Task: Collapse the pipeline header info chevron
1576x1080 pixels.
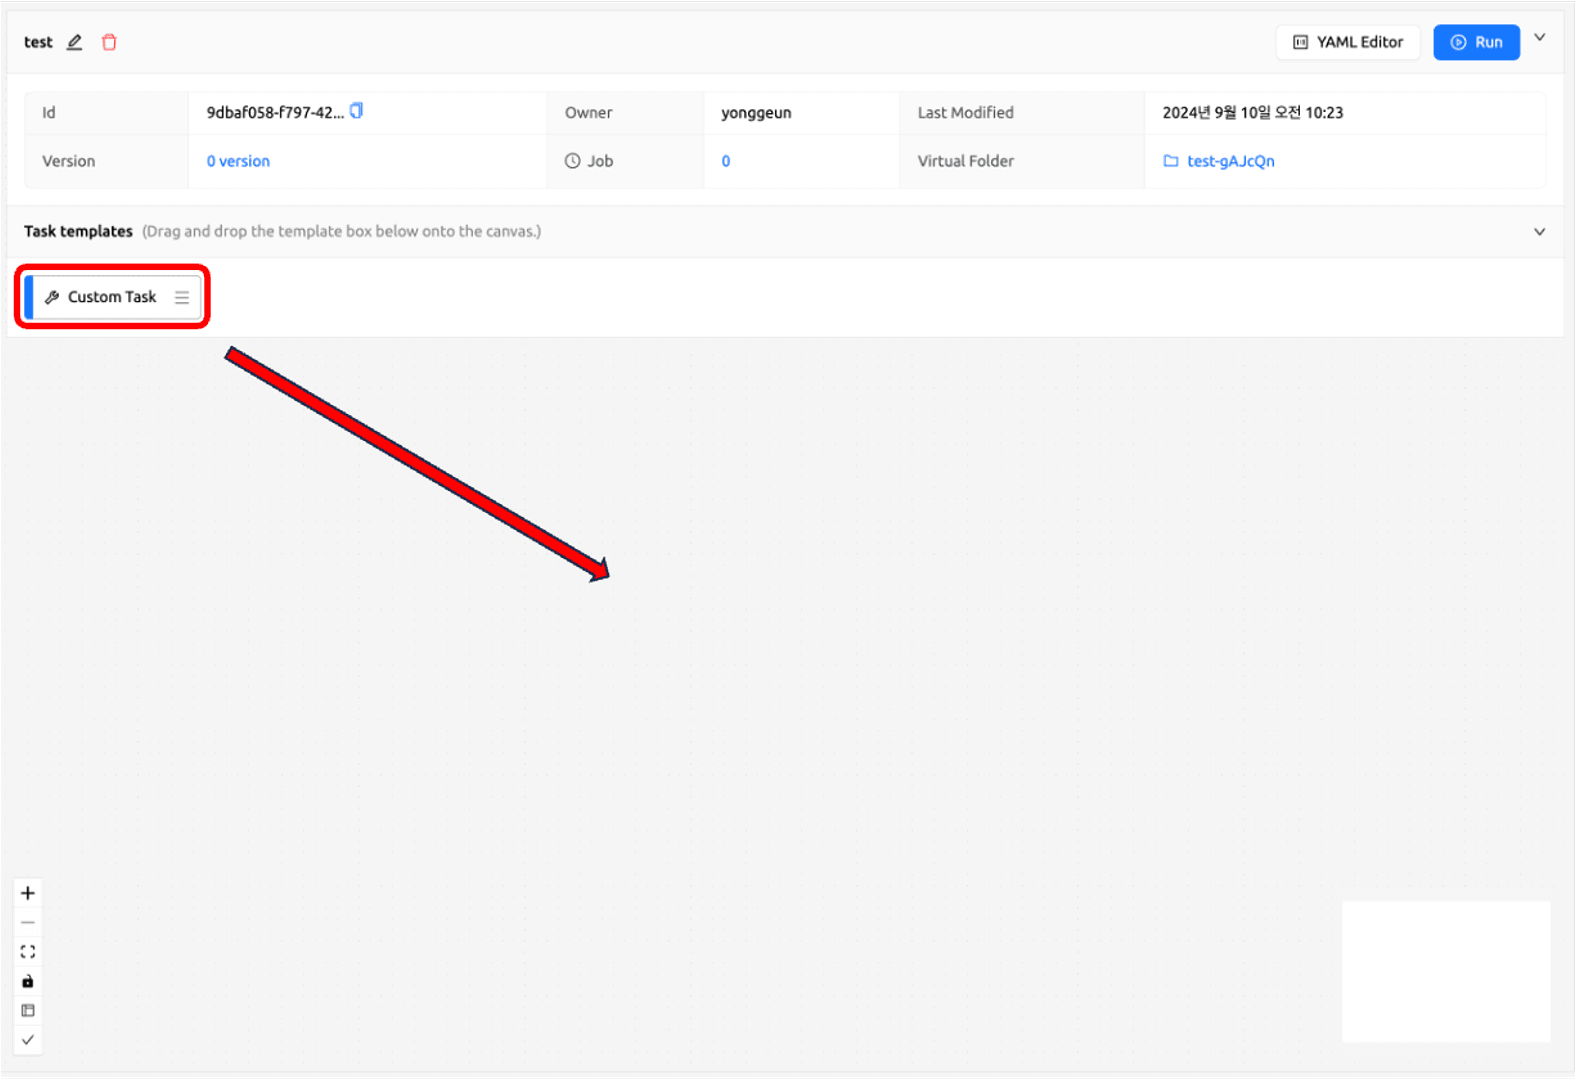Action: [x=1540, y=38]
